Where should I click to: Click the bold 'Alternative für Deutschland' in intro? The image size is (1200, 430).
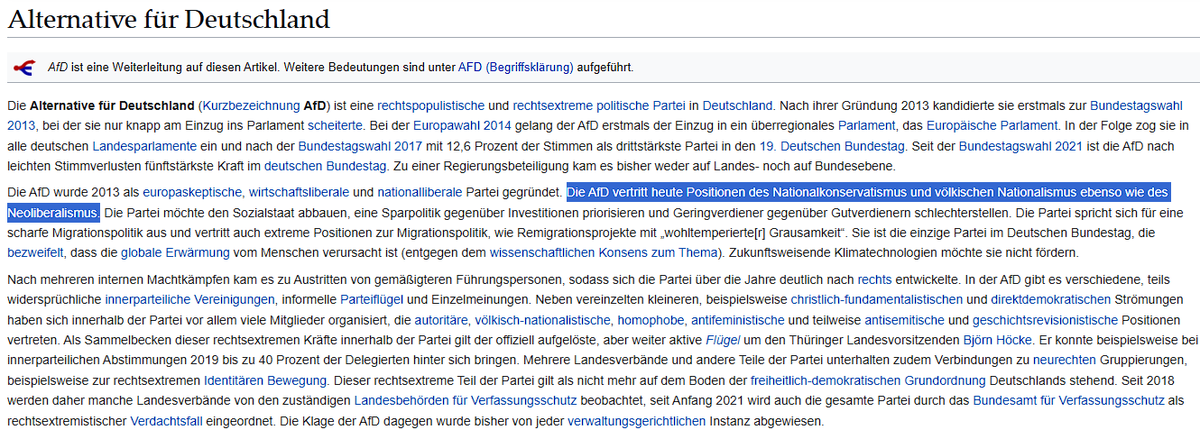[112, 105]
